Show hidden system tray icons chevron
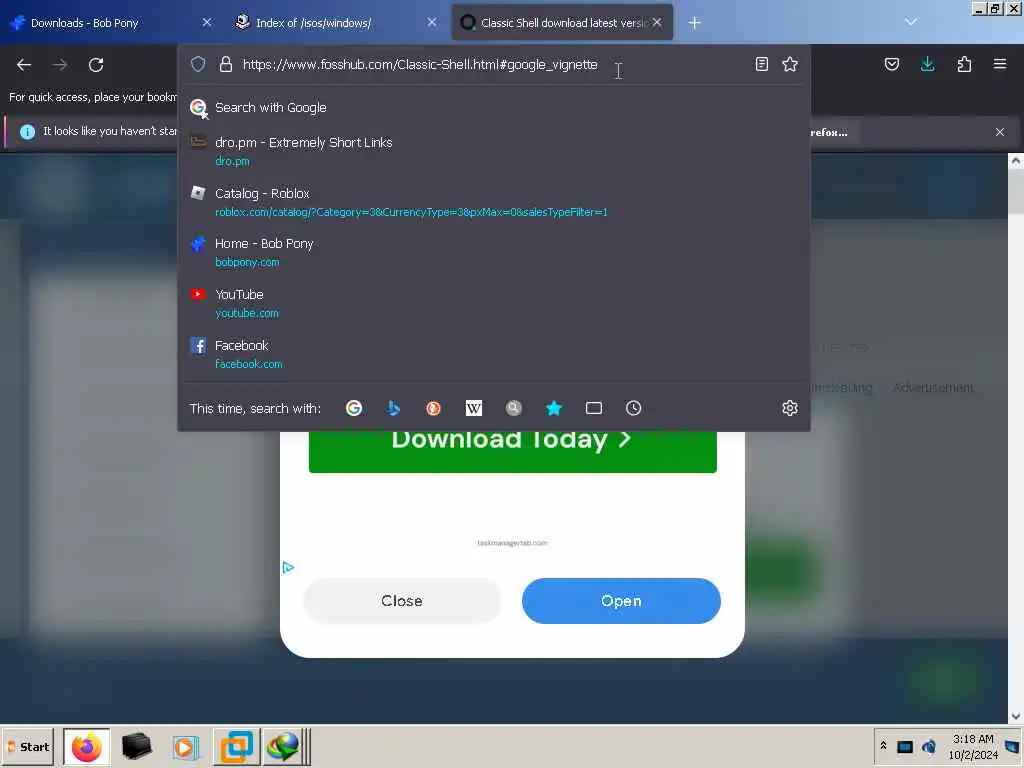Image resolution: width=1024 pixels, height=768 pixels. (884, 746)
